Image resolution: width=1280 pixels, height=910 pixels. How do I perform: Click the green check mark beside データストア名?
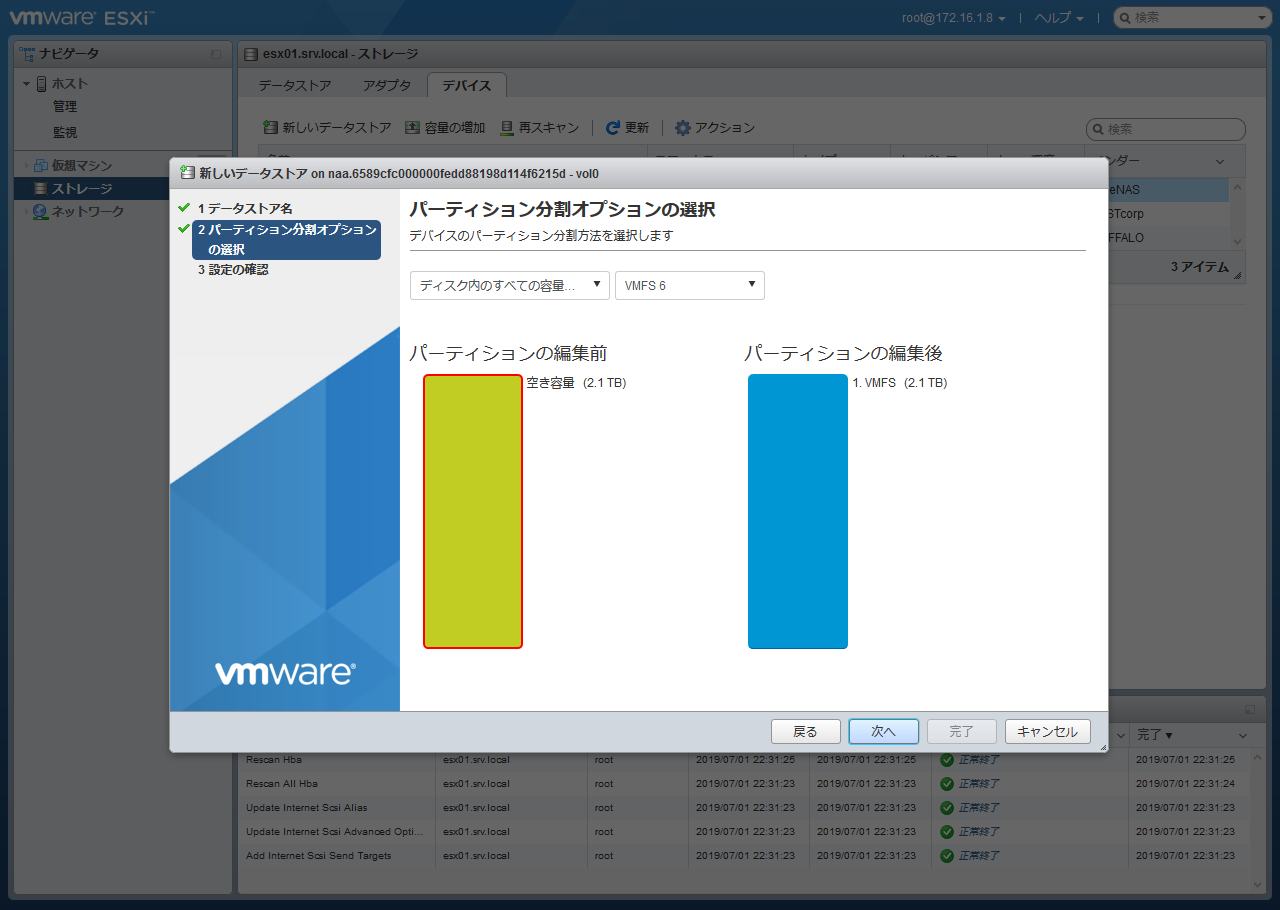point(183,208)
